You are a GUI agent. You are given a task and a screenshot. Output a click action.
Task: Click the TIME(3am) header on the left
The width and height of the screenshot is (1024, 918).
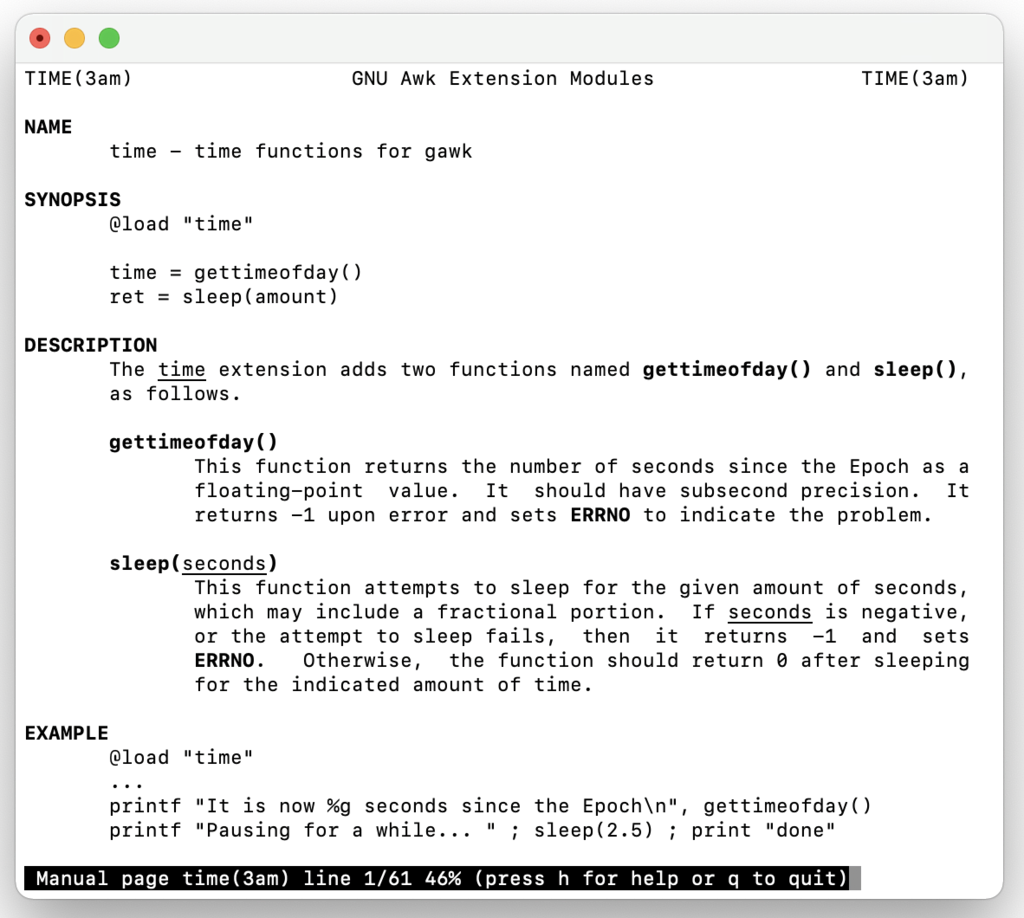[78, 78]
